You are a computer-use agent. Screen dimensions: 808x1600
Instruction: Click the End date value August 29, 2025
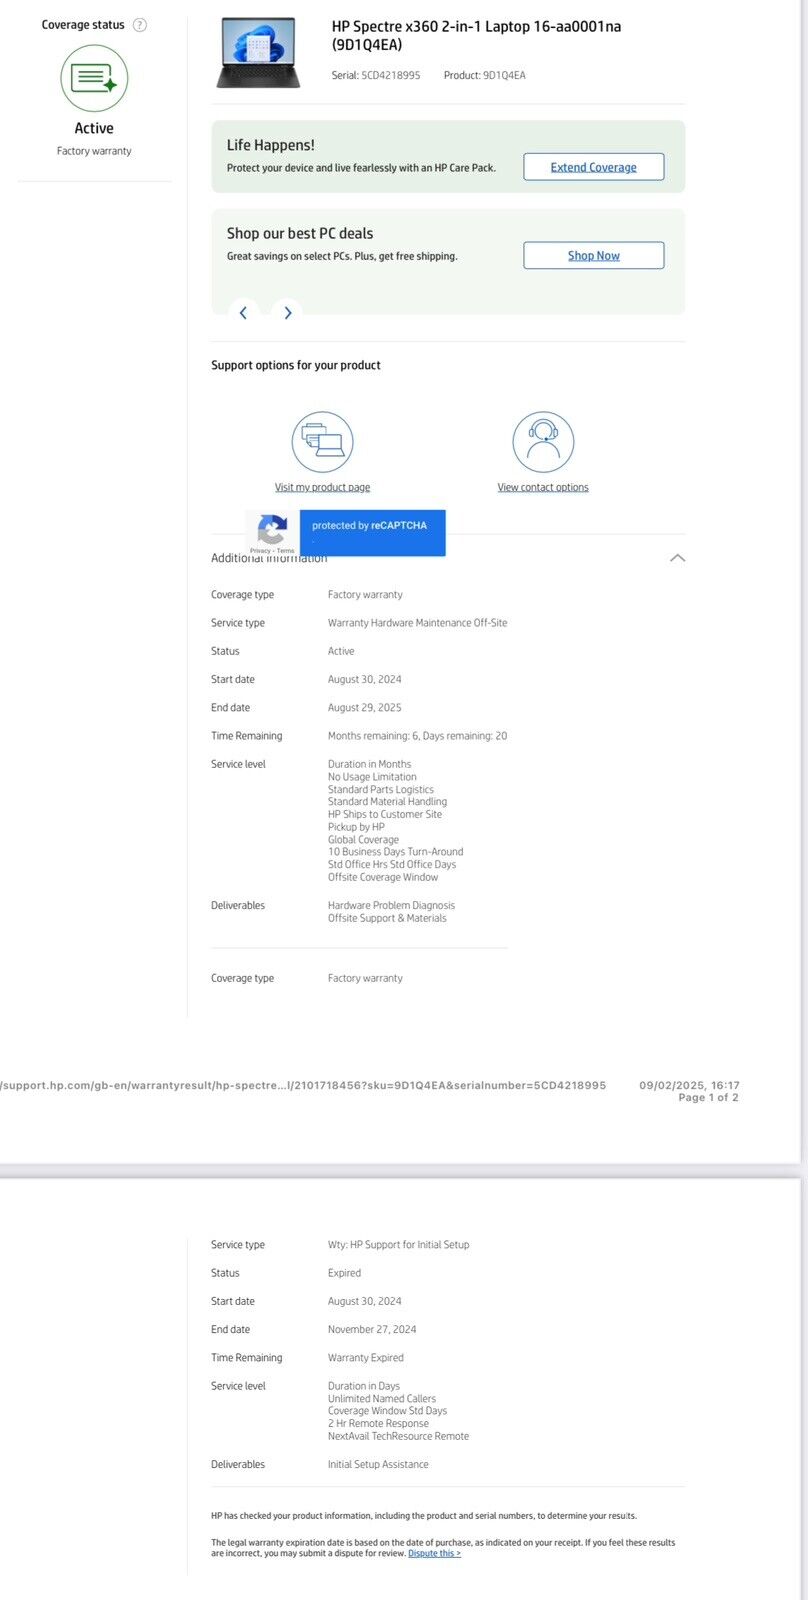click(x=365, y=707)
